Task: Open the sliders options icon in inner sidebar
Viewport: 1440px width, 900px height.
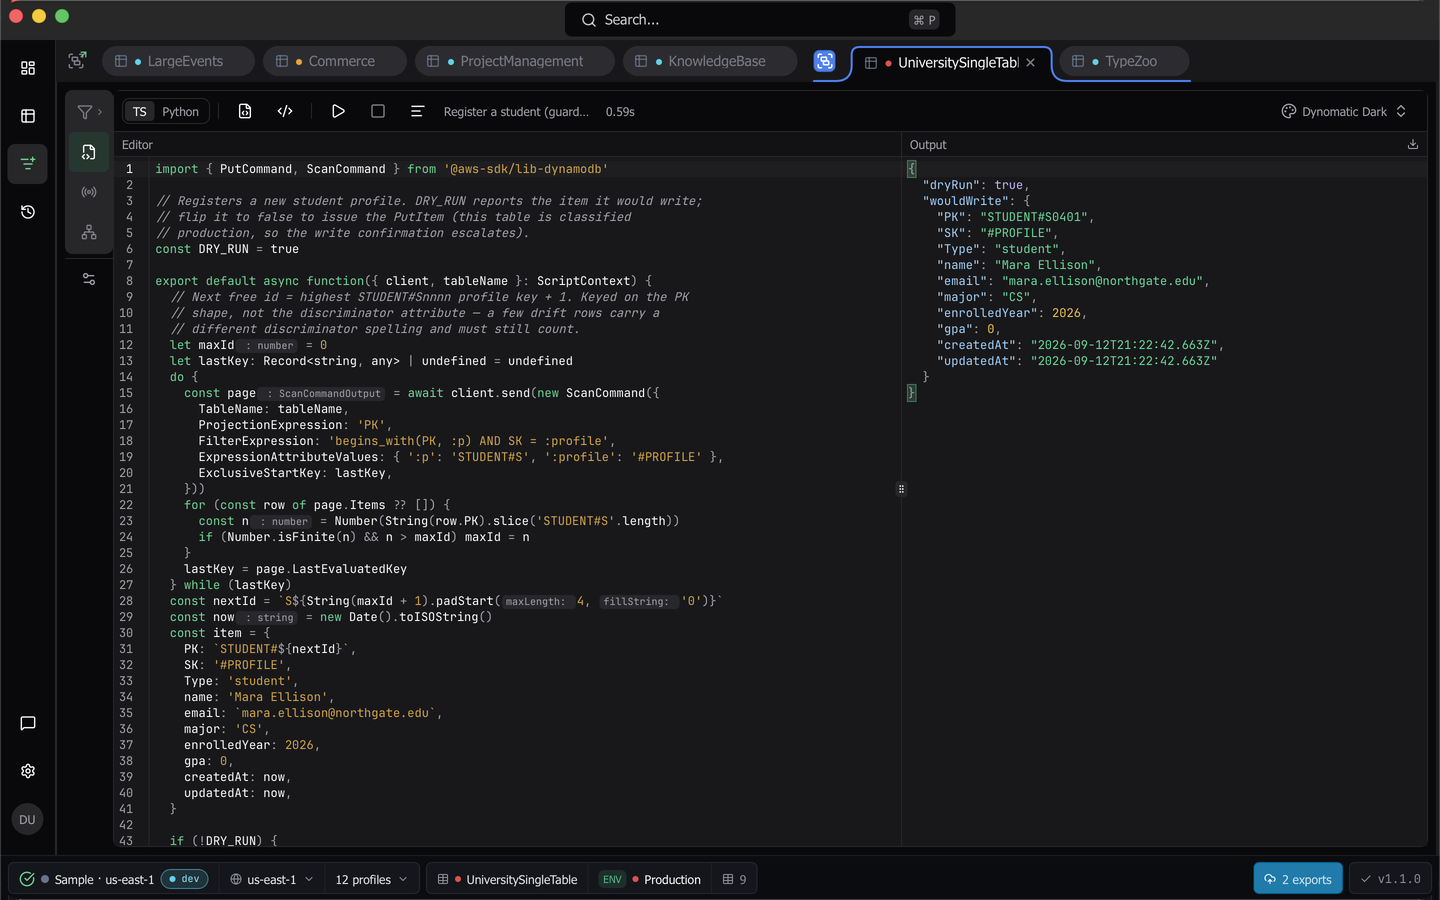Action: point(89,279)
